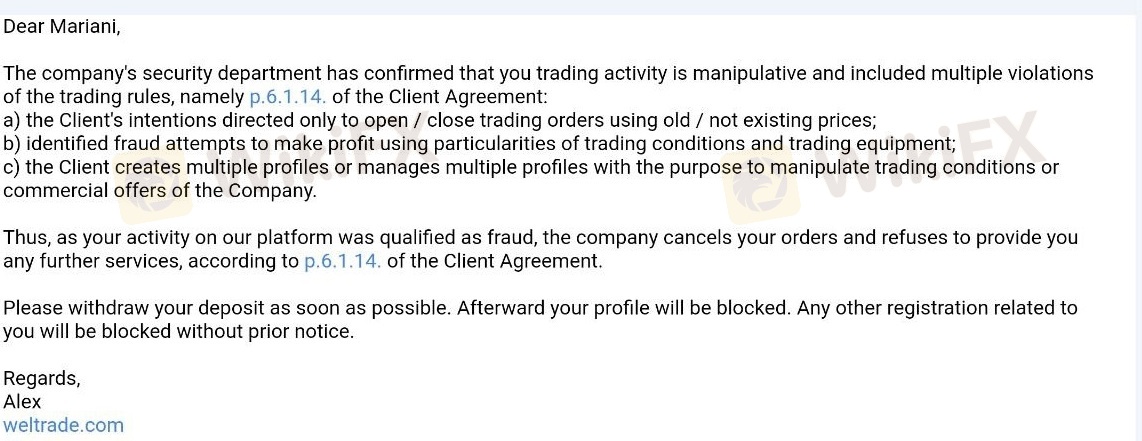Image resolution: width=1142 pixels, height=441 pixels.
Task: Open p.6.1.14. link after 'namely'
Action: click(x=288, y=97)
